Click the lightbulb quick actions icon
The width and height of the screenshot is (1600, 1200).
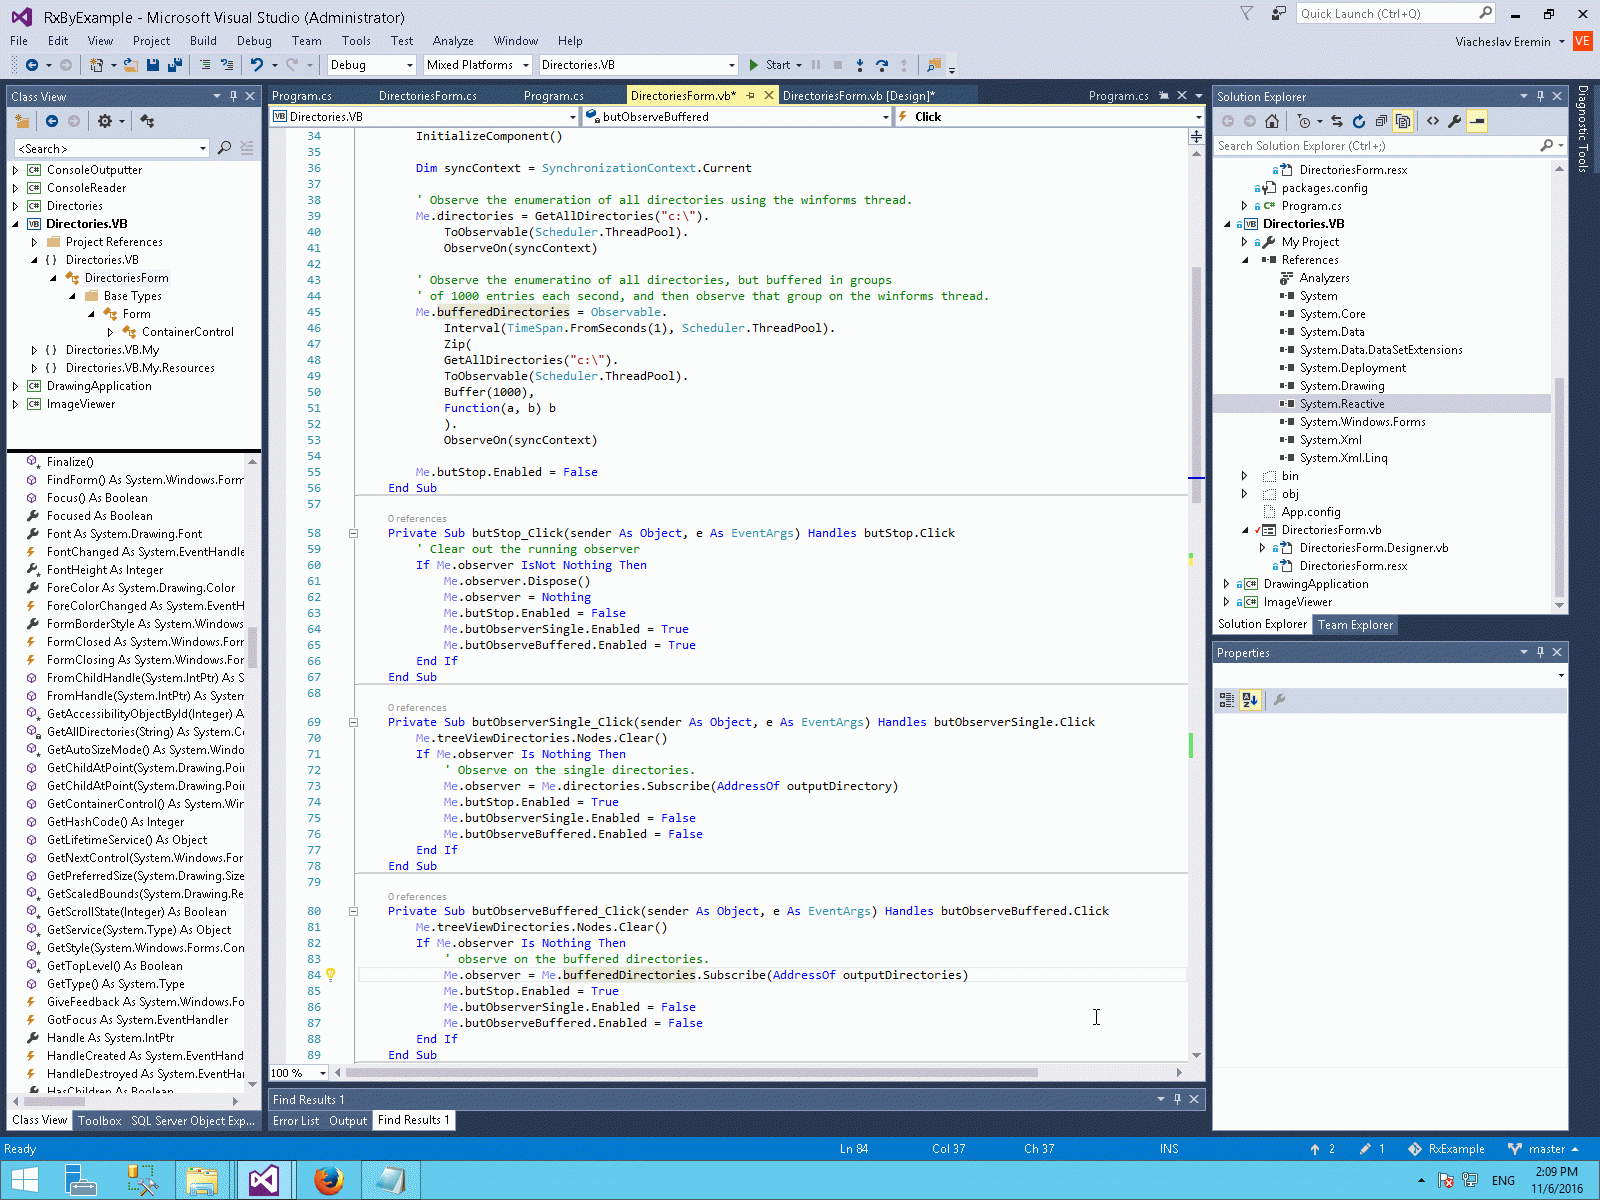(331, 975)
